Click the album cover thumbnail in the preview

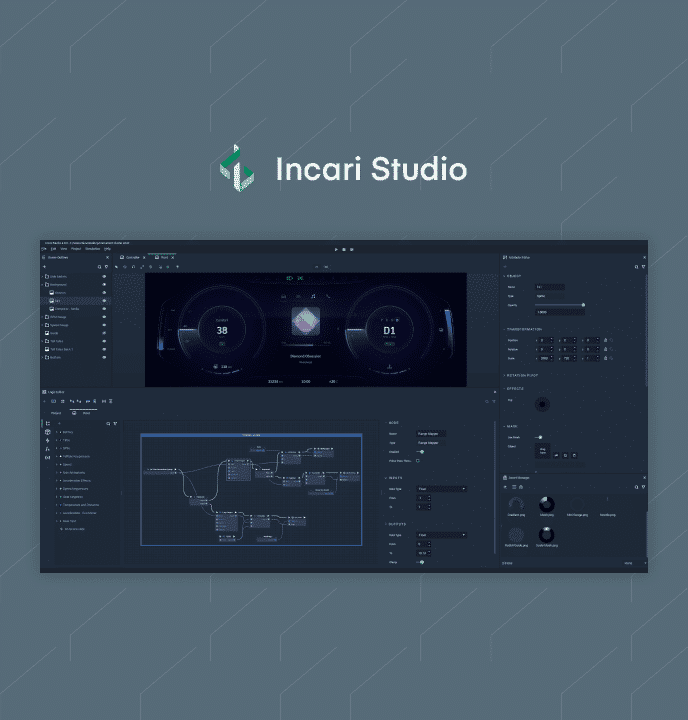[x=306, y=321]
